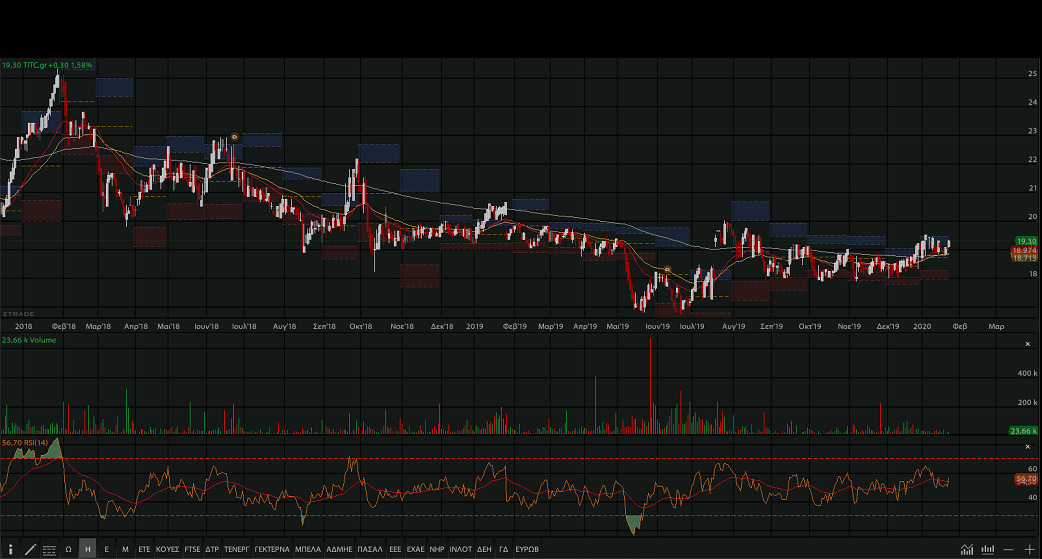
Task: Open the ΜΠΕΛΑ symbol chart
Action: tap(308, 549)
